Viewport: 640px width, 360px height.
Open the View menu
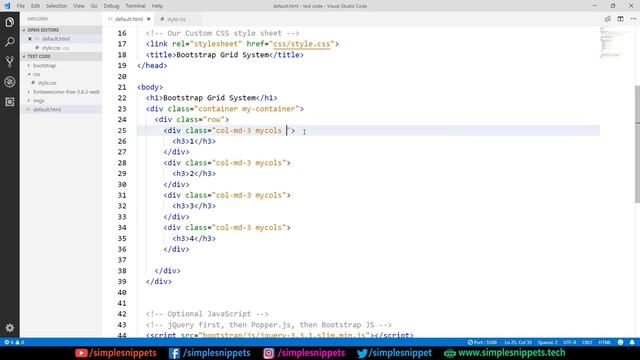[79, 6]
